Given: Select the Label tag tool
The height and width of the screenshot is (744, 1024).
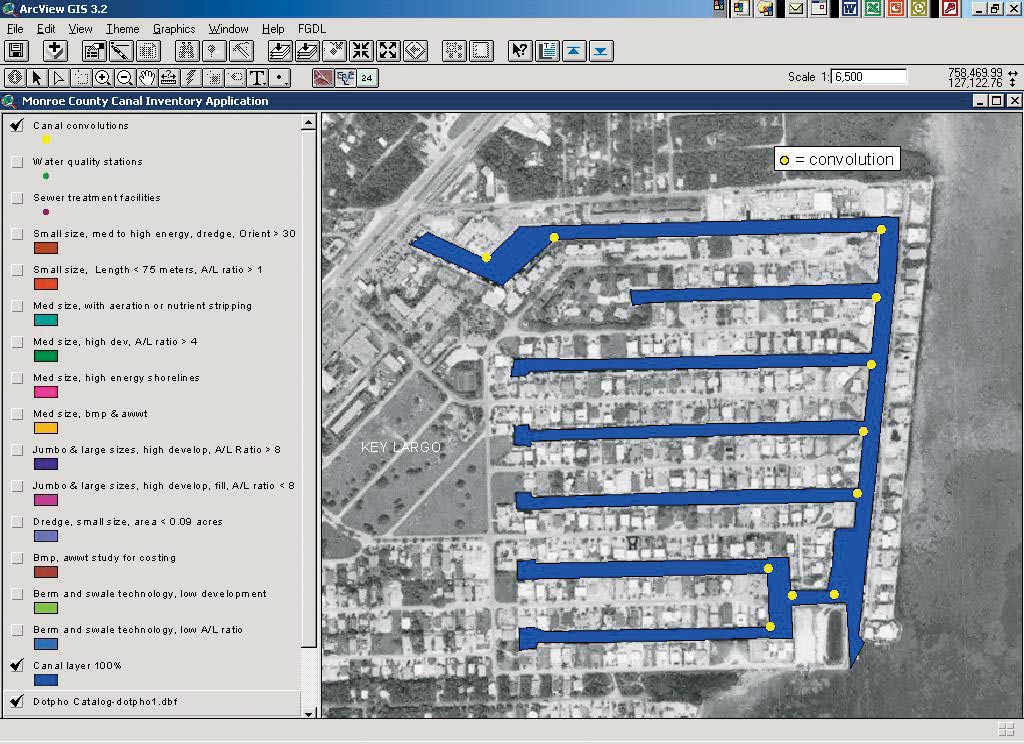Looking at the screenshot, I should 235,78.
